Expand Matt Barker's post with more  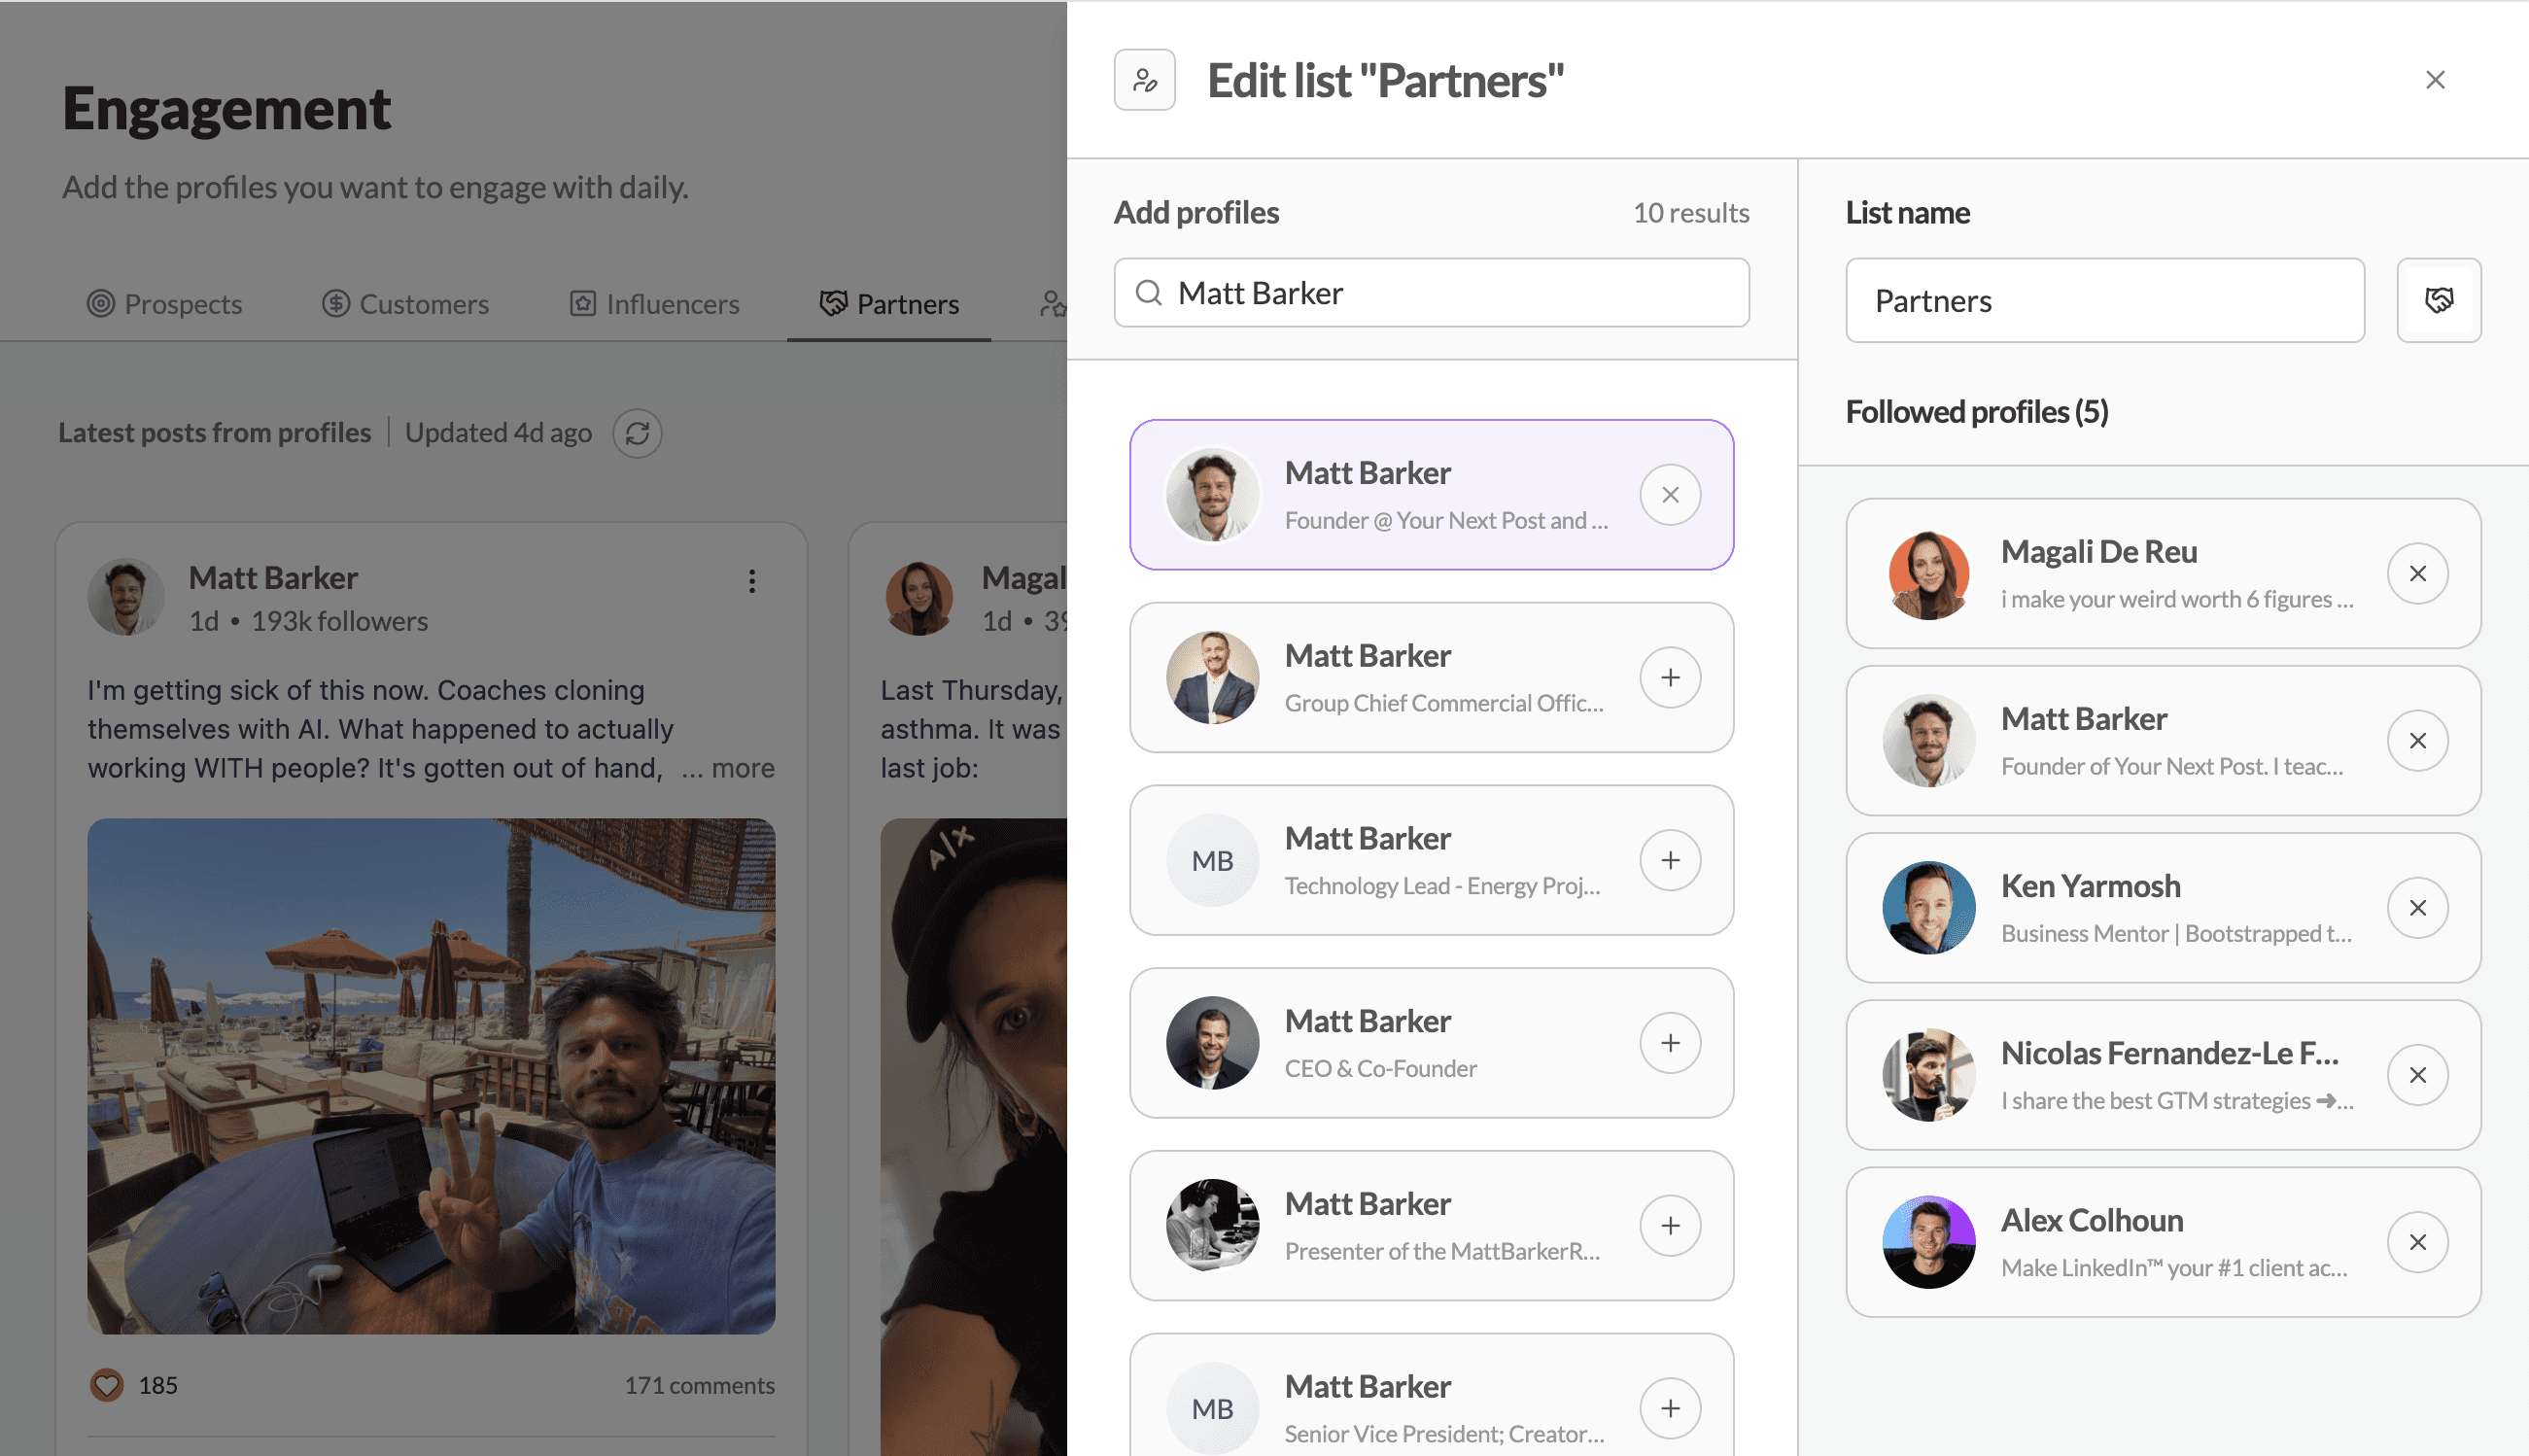[742, 768]
